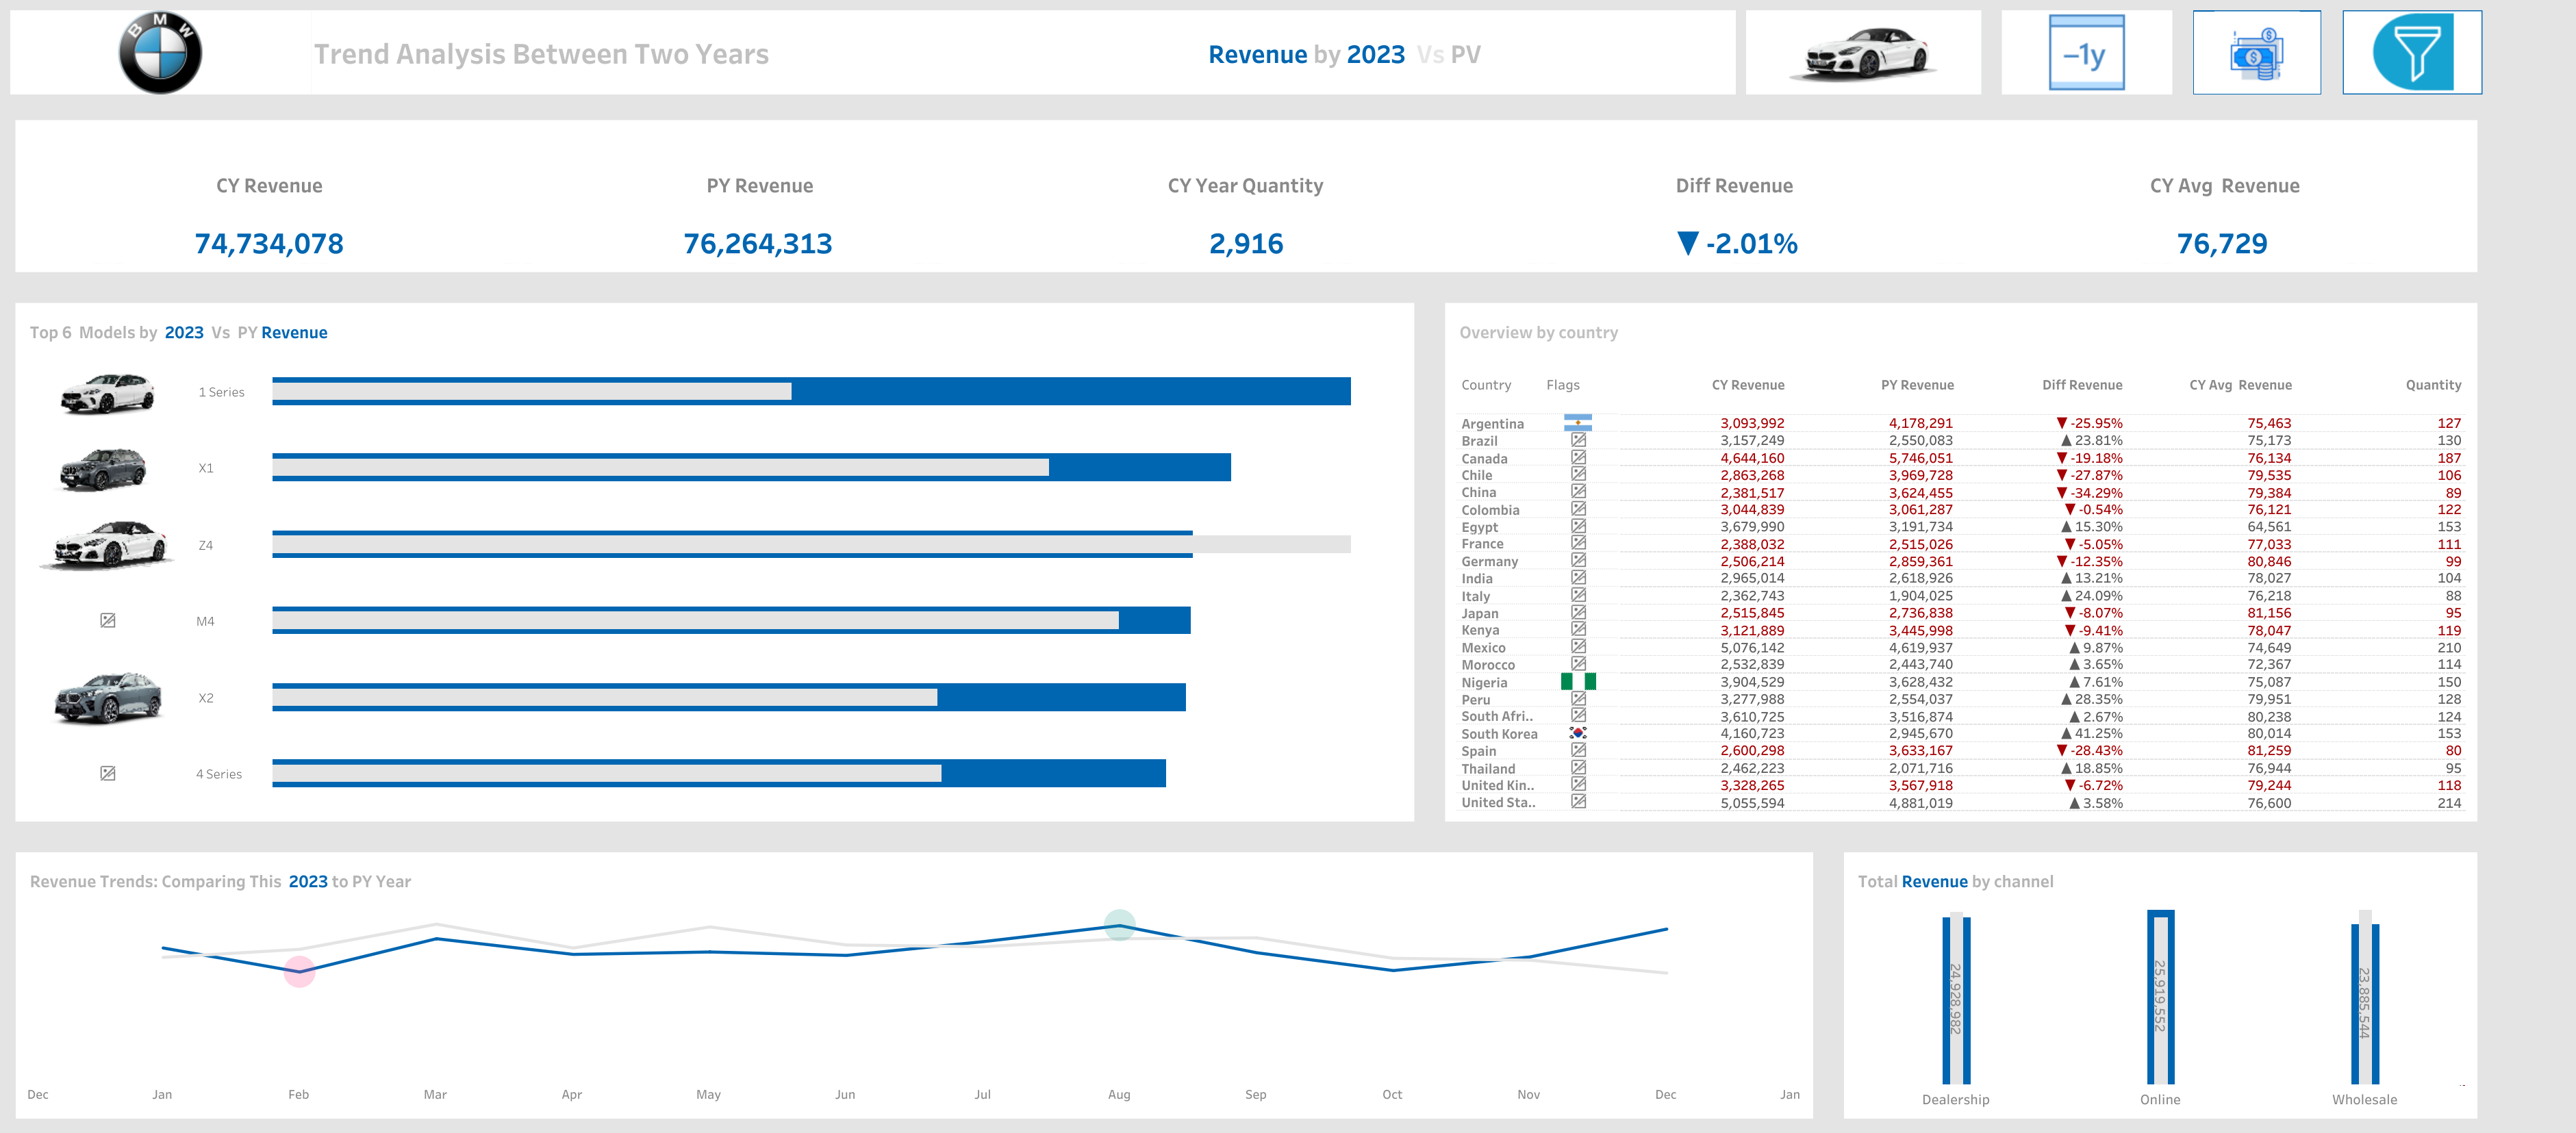Click the Aug label on trend axis
Viewport: 2576px width, 1133px height.
(1119, 1094)
